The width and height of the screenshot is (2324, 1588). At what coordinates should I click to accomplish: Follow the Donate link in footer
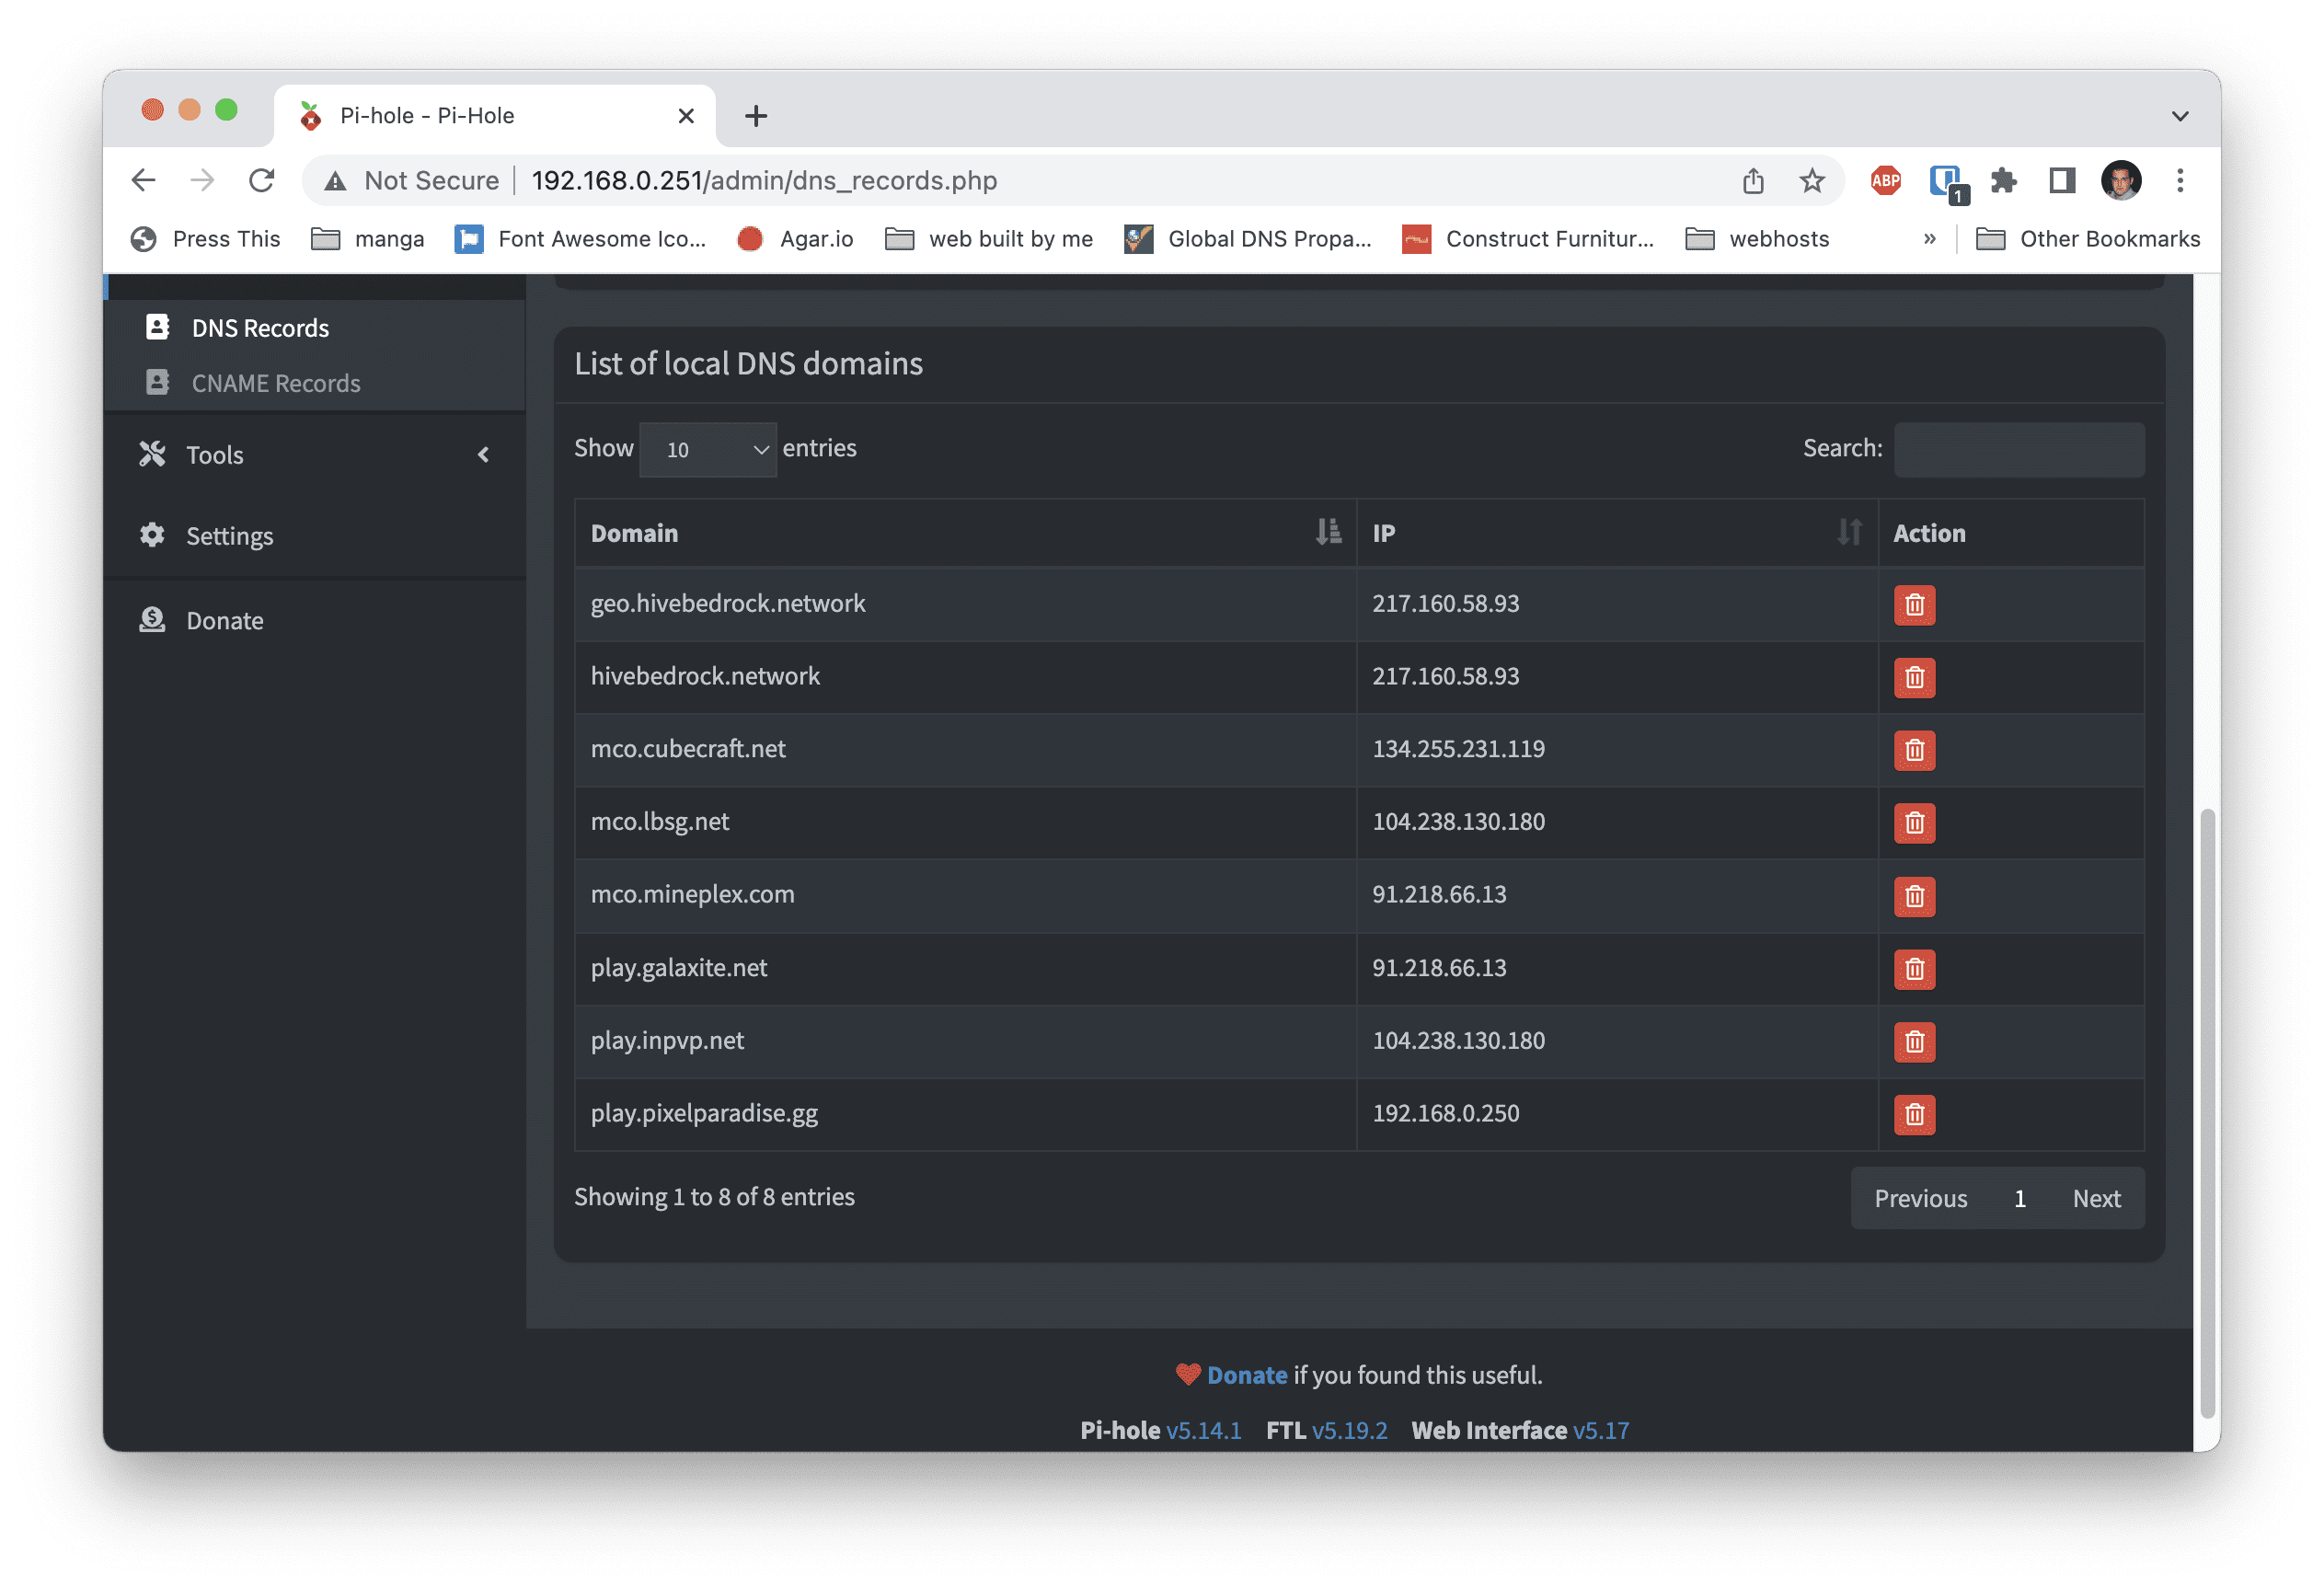click(1246, 1375)
